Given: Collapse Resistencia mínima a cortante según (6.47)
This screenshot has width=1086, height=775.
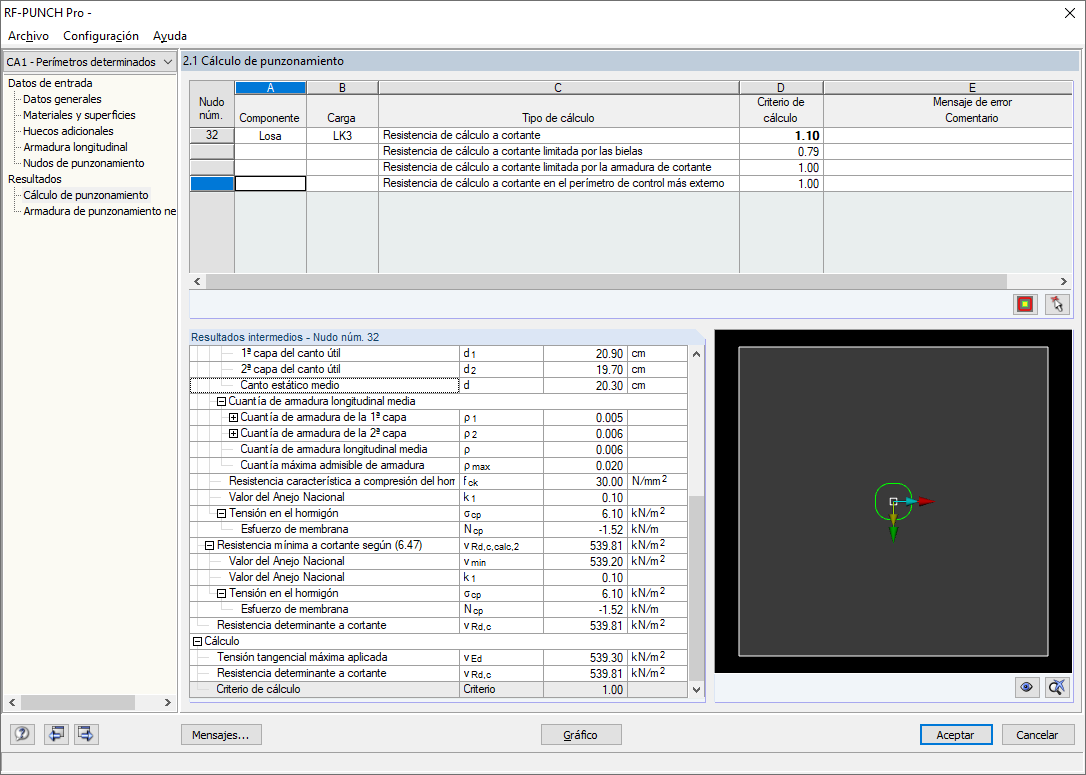Looking at the screenshot, I should coord(209,546).
